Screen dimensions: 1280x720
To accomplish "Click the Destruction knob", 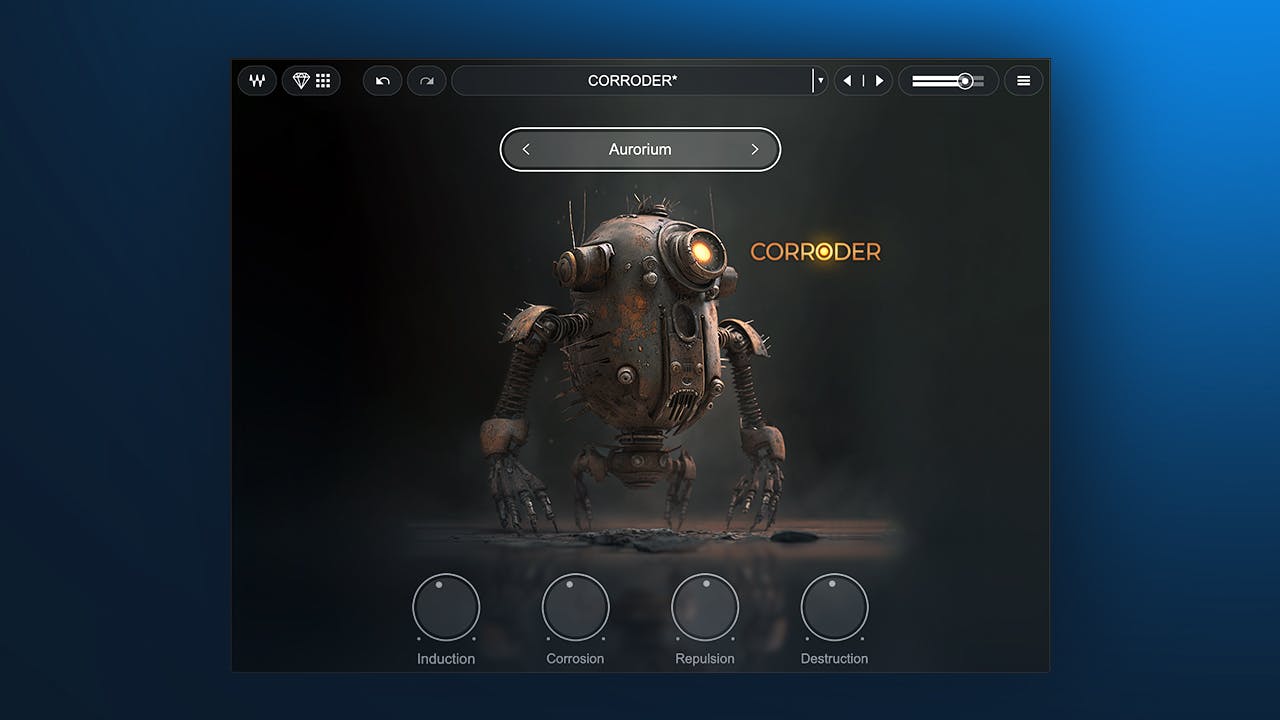I will click(x=834, y=607).
